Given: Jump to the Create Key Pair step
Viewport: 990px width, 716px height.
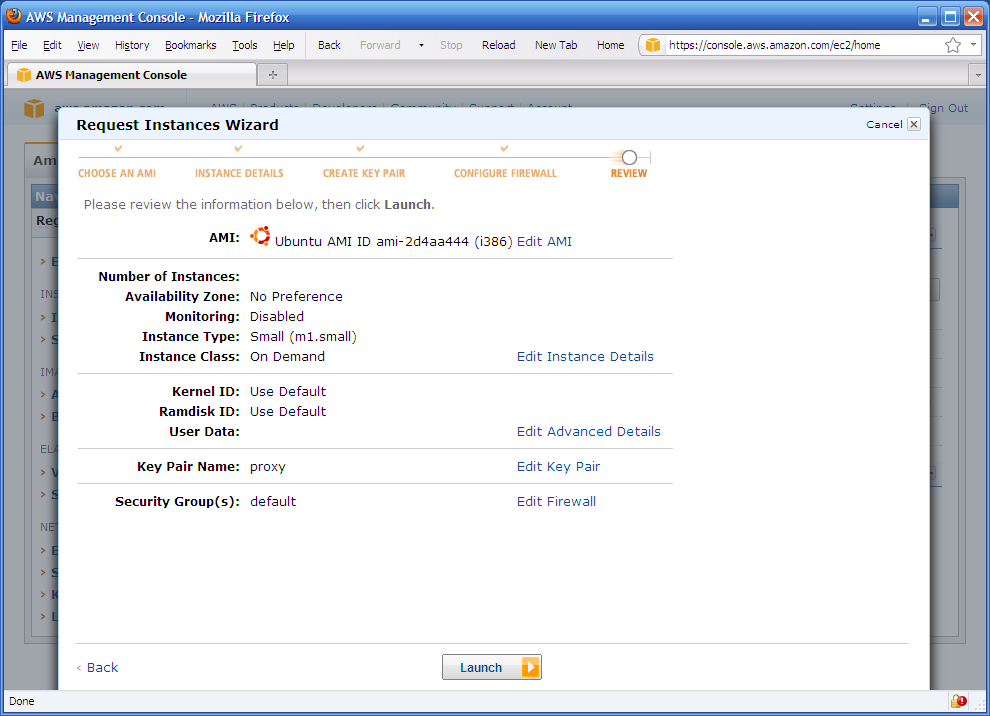Looking at the screenshot, I should tap(364, 173).
